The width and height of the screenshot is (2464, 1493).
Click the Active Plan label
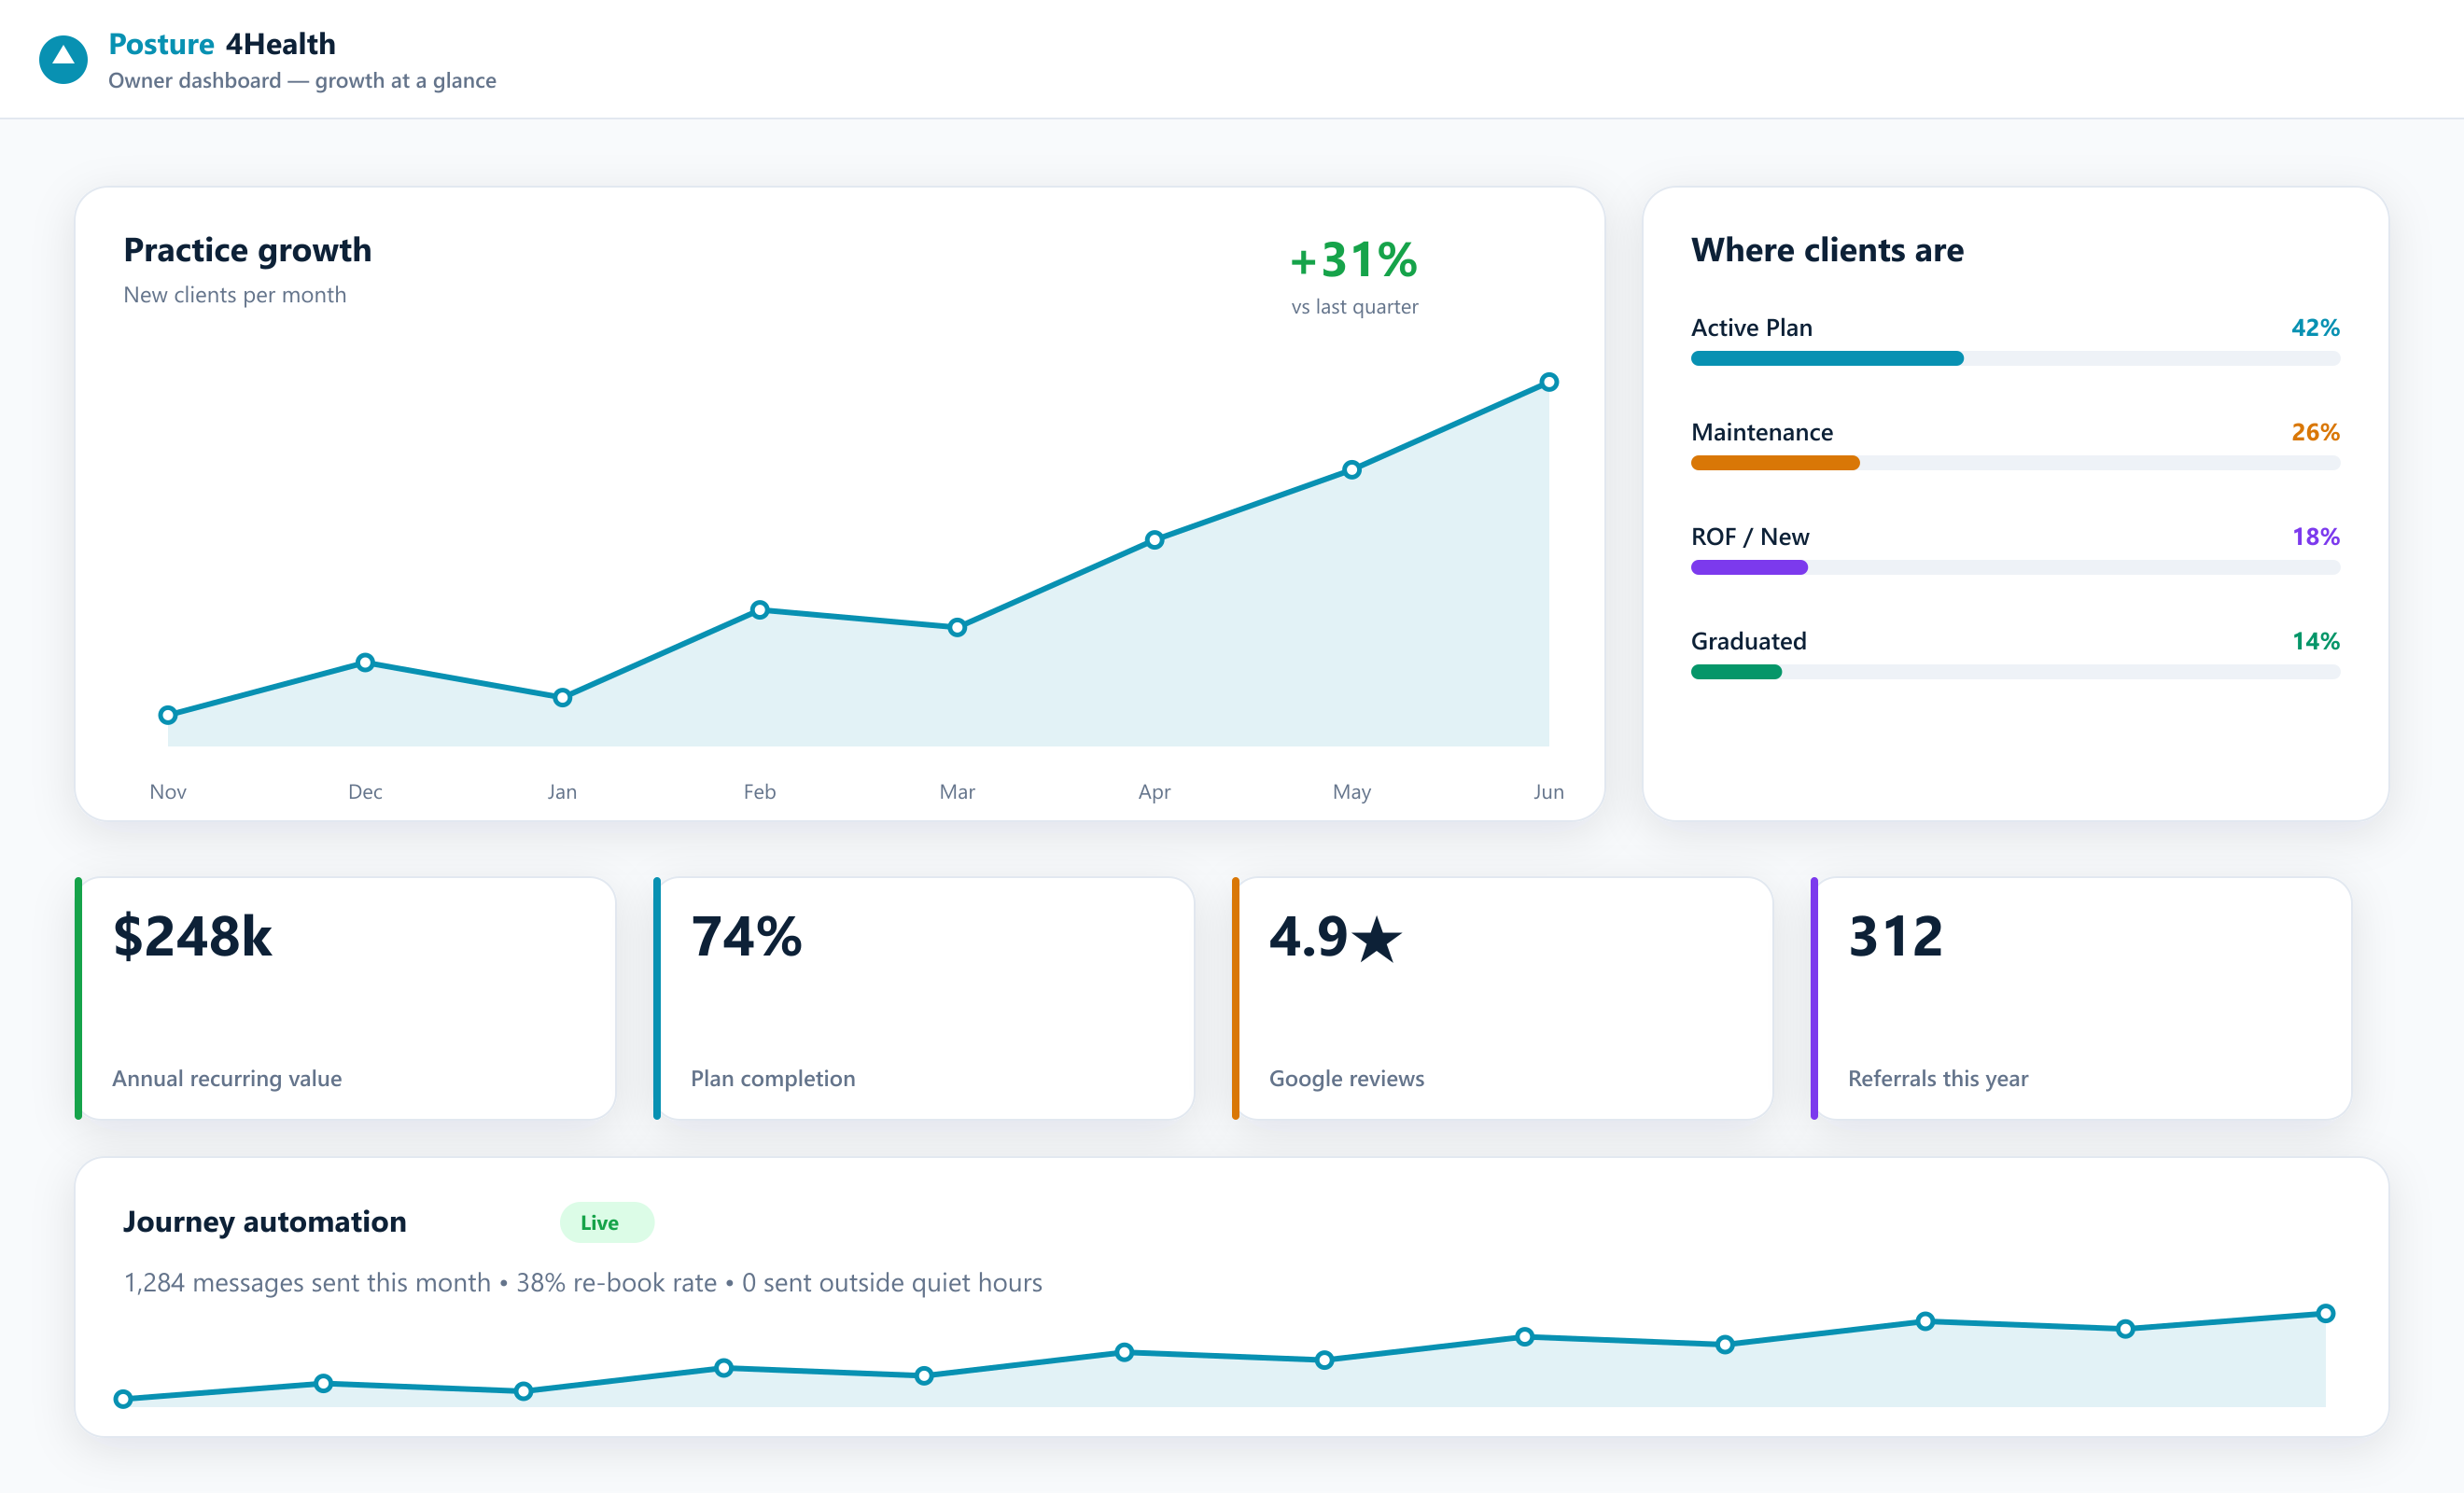click(x=1751, y=328)
